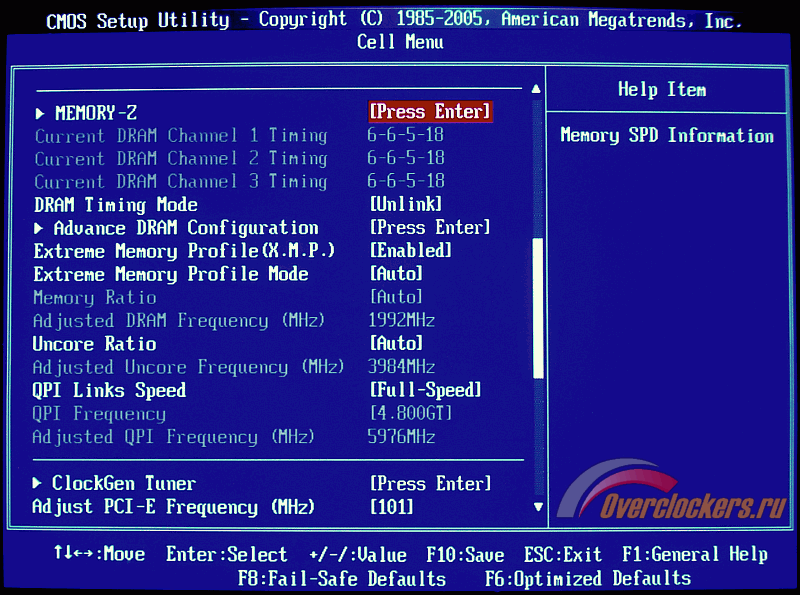
Task: Edit Adjust PCI-E Frequency value [101]
Action: (391, 507)
